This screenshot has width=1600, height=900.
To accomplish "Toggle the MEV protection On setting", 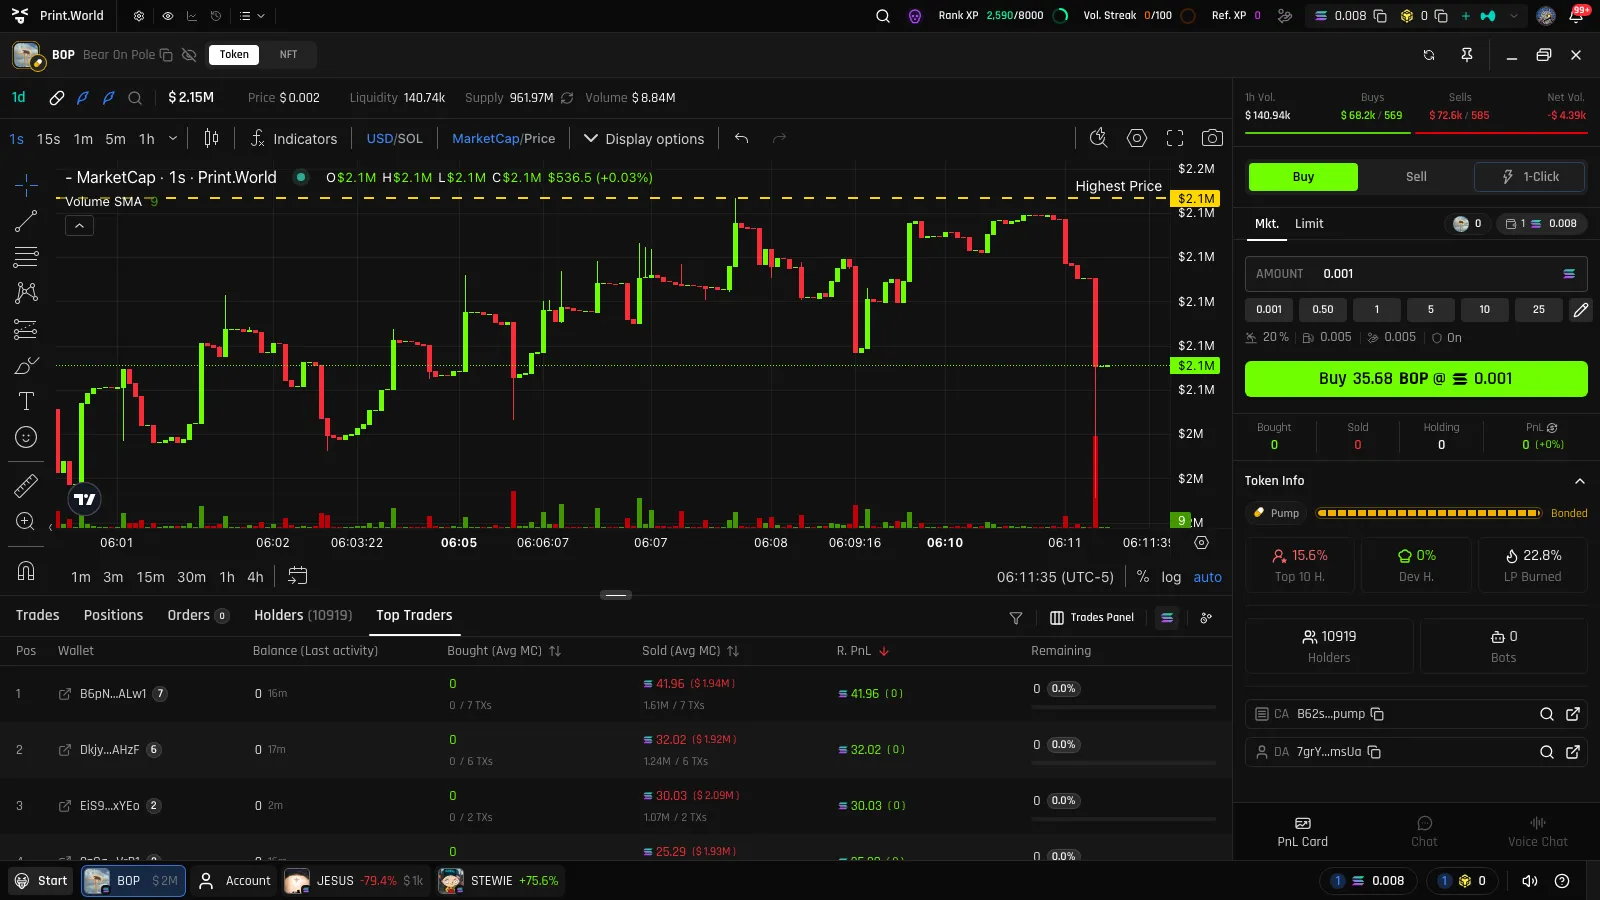I will tap(1446, 338).
